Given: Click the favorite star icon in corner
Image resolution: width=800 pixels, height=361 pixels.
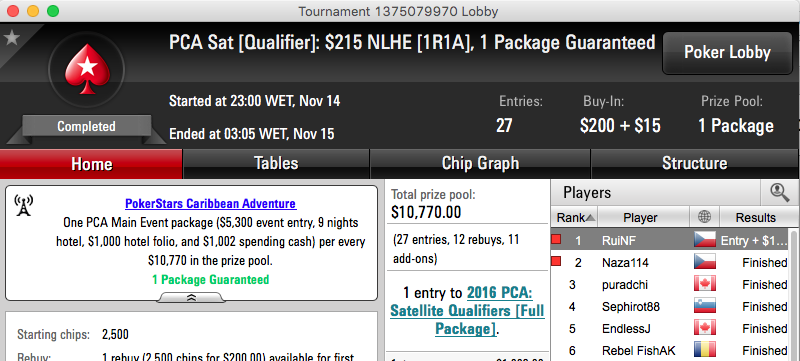Looking at the screenshot, I should (11, 38).
